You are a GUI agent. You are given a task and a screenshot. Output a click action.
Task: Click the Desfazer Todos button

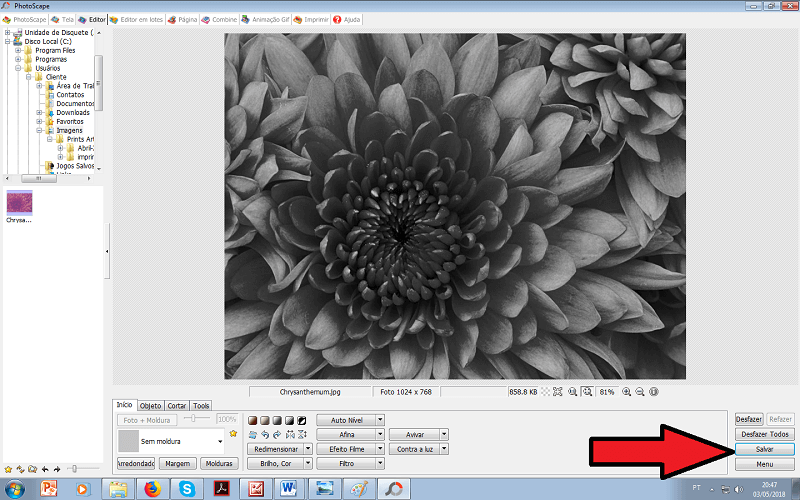[x=765, y=434]
